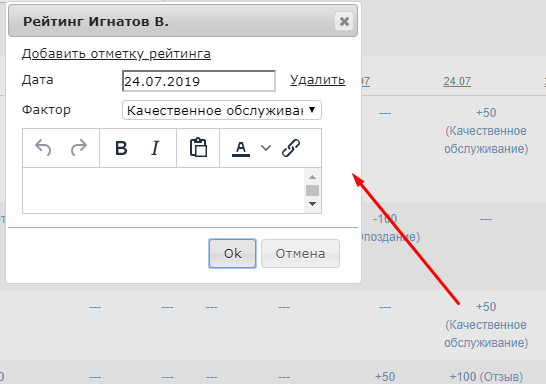Redo the last edit in the editor
Image resolution: width=546 pixels, height=384 pixels.
[x=79, y=148]
